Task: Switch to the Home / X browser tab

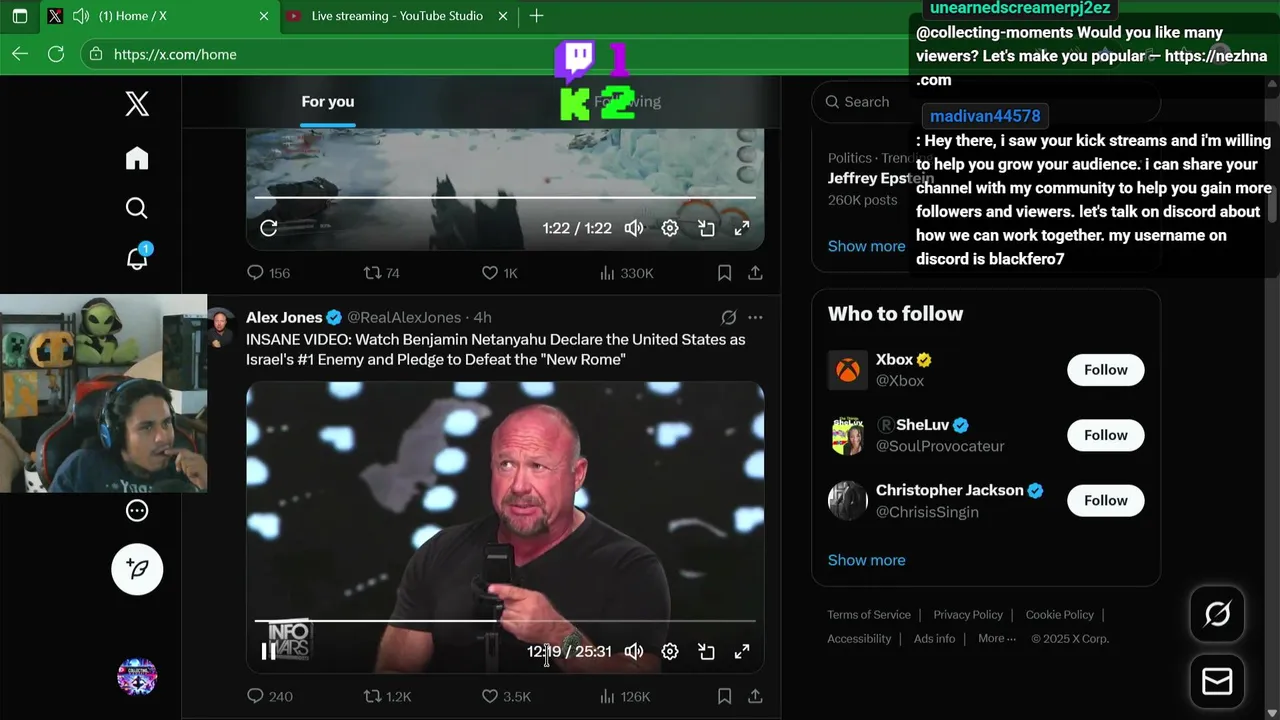Action: [158, 16]
